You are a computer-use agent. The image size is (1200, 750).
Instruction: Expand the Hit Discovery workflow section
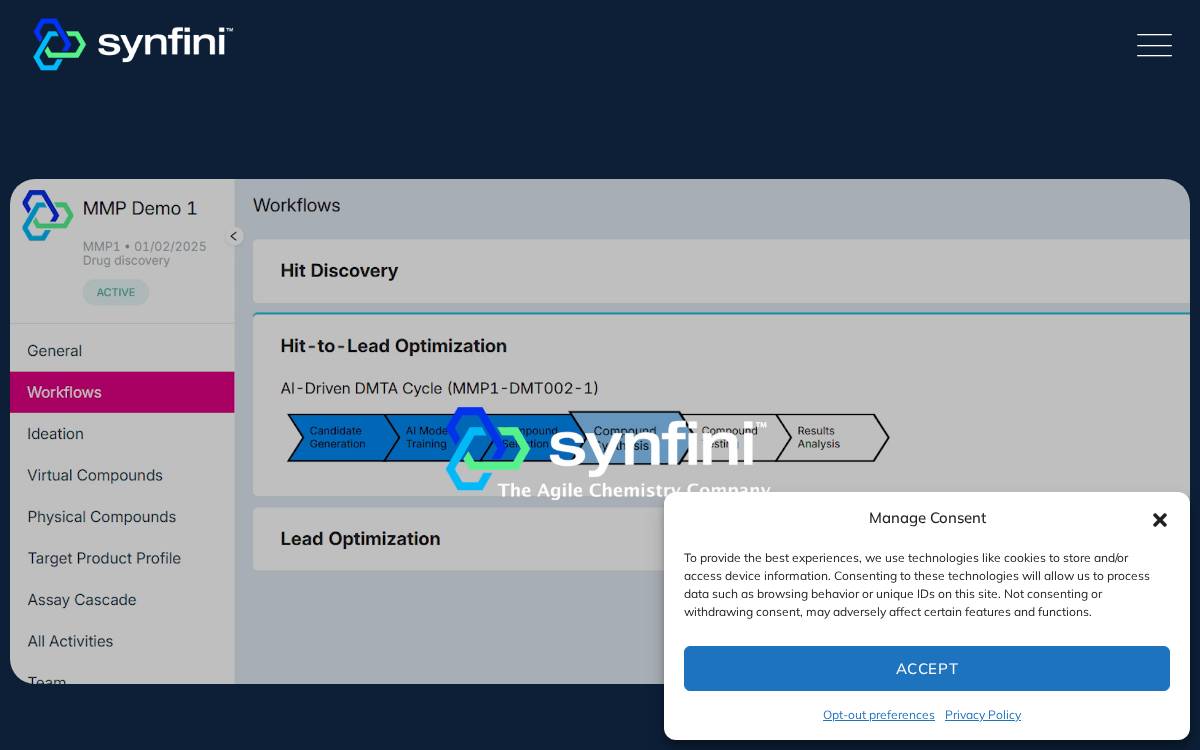point(721,271)
